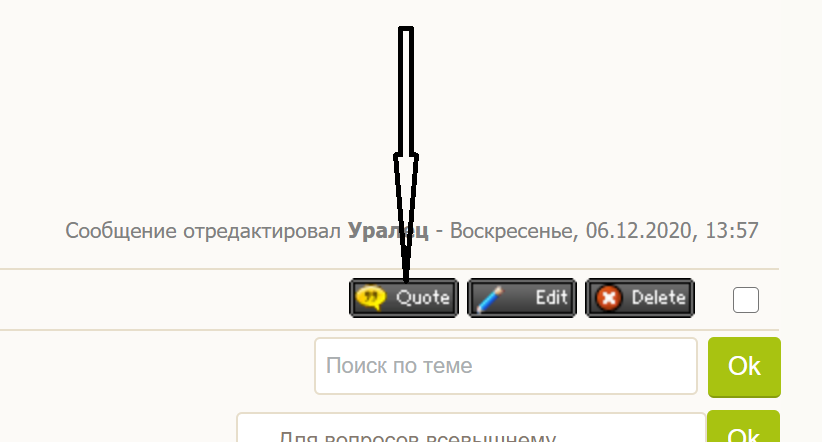Click the word "Quote" on the dark button

pos(423,298)
